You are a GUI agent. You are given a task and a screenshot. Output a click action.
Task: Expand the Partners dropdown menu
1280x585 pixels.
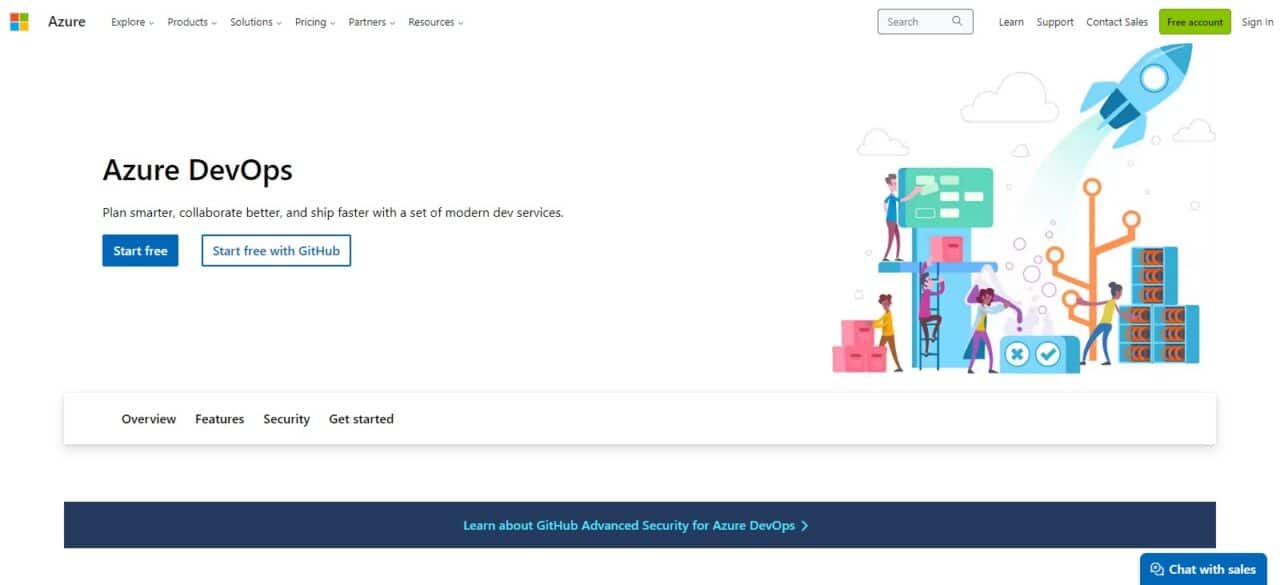click(x=372, y=22)
